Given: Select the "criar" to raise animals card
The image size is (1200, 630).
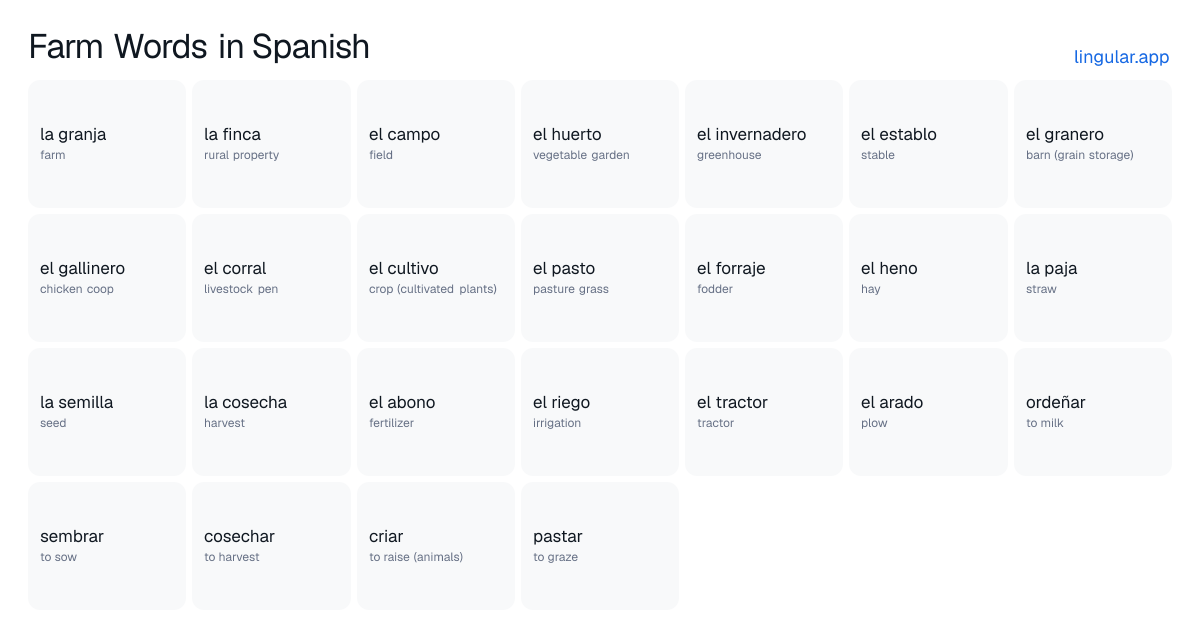Looking at the screenshot, I should coord(436,546).
